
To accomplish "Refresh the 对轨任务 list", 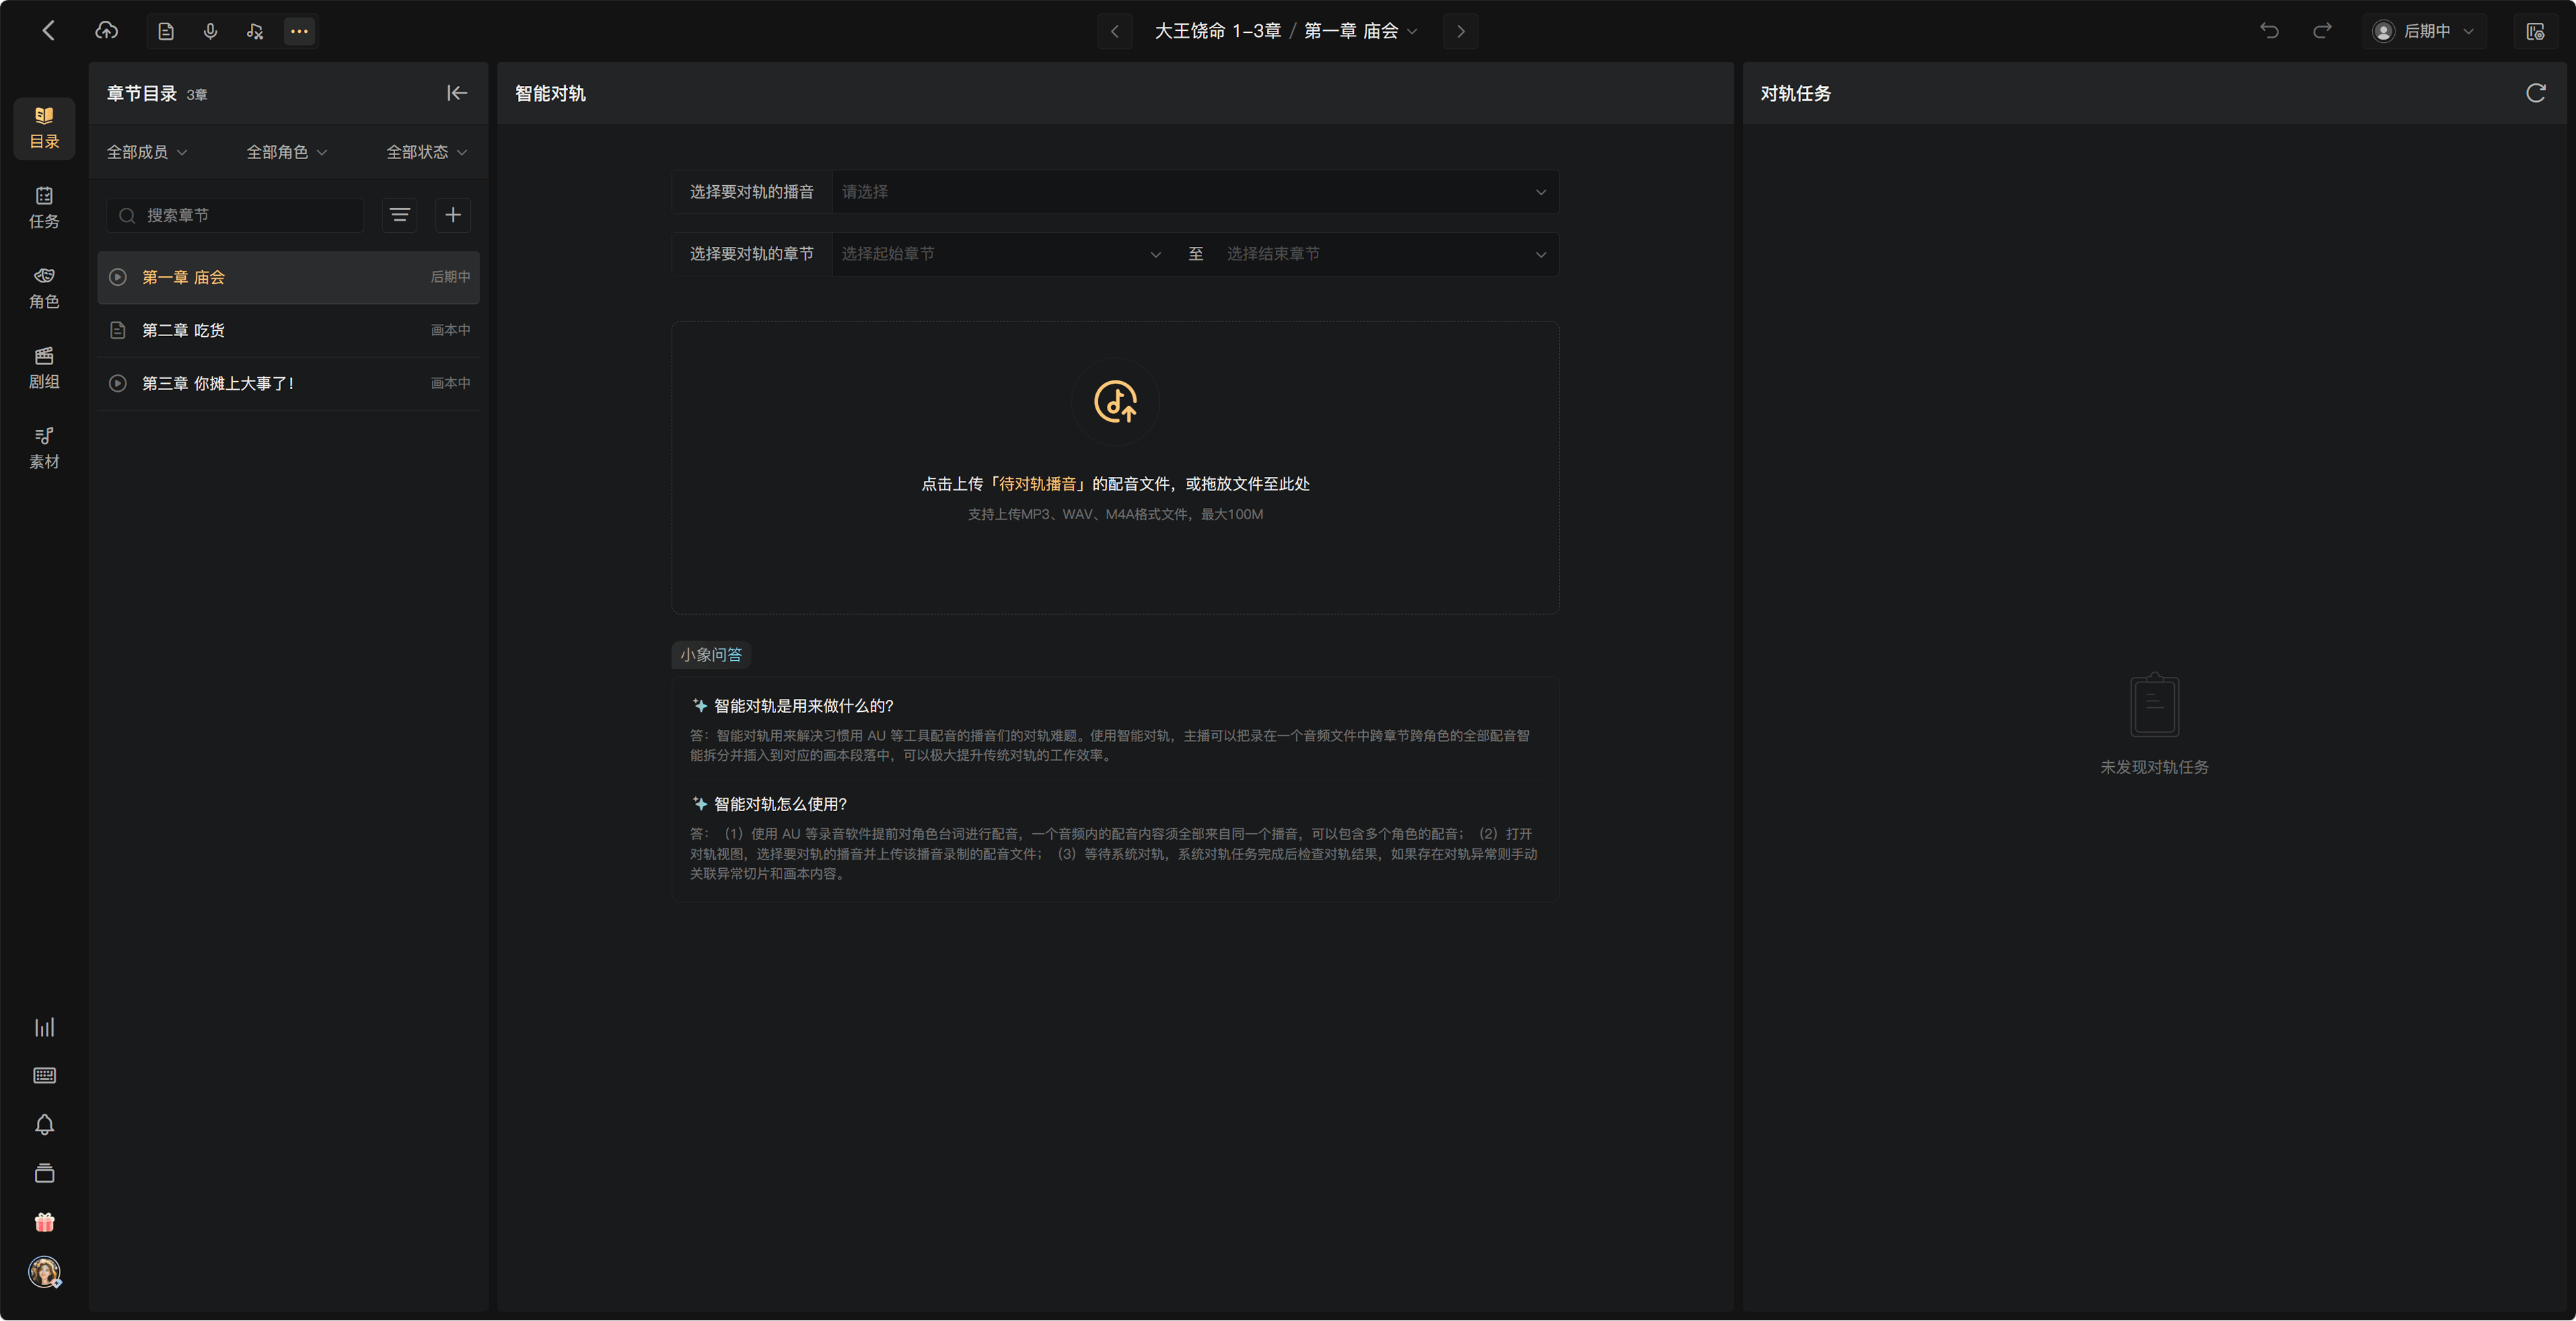I will pos(2535,93).
